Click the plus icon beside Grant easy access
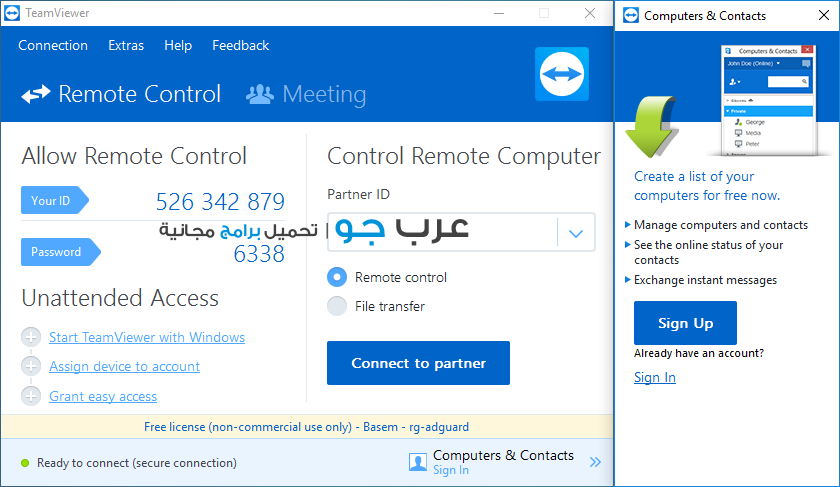This screenshot has height=487, width=840. [x=31, y=397]
